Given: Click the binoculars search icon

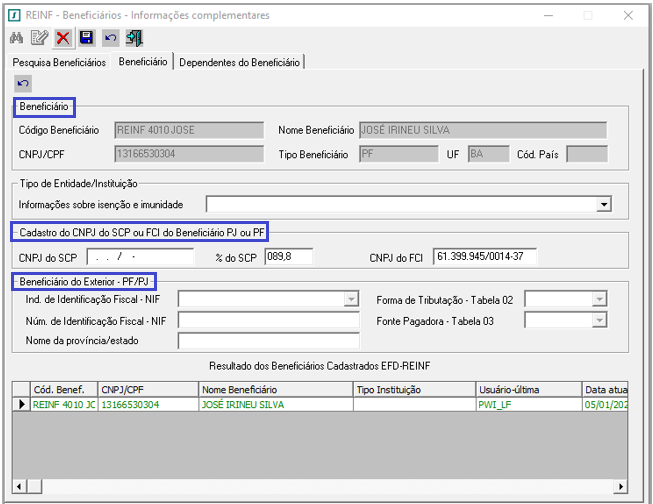Looking at the screenshot, I should click(16, 38).
